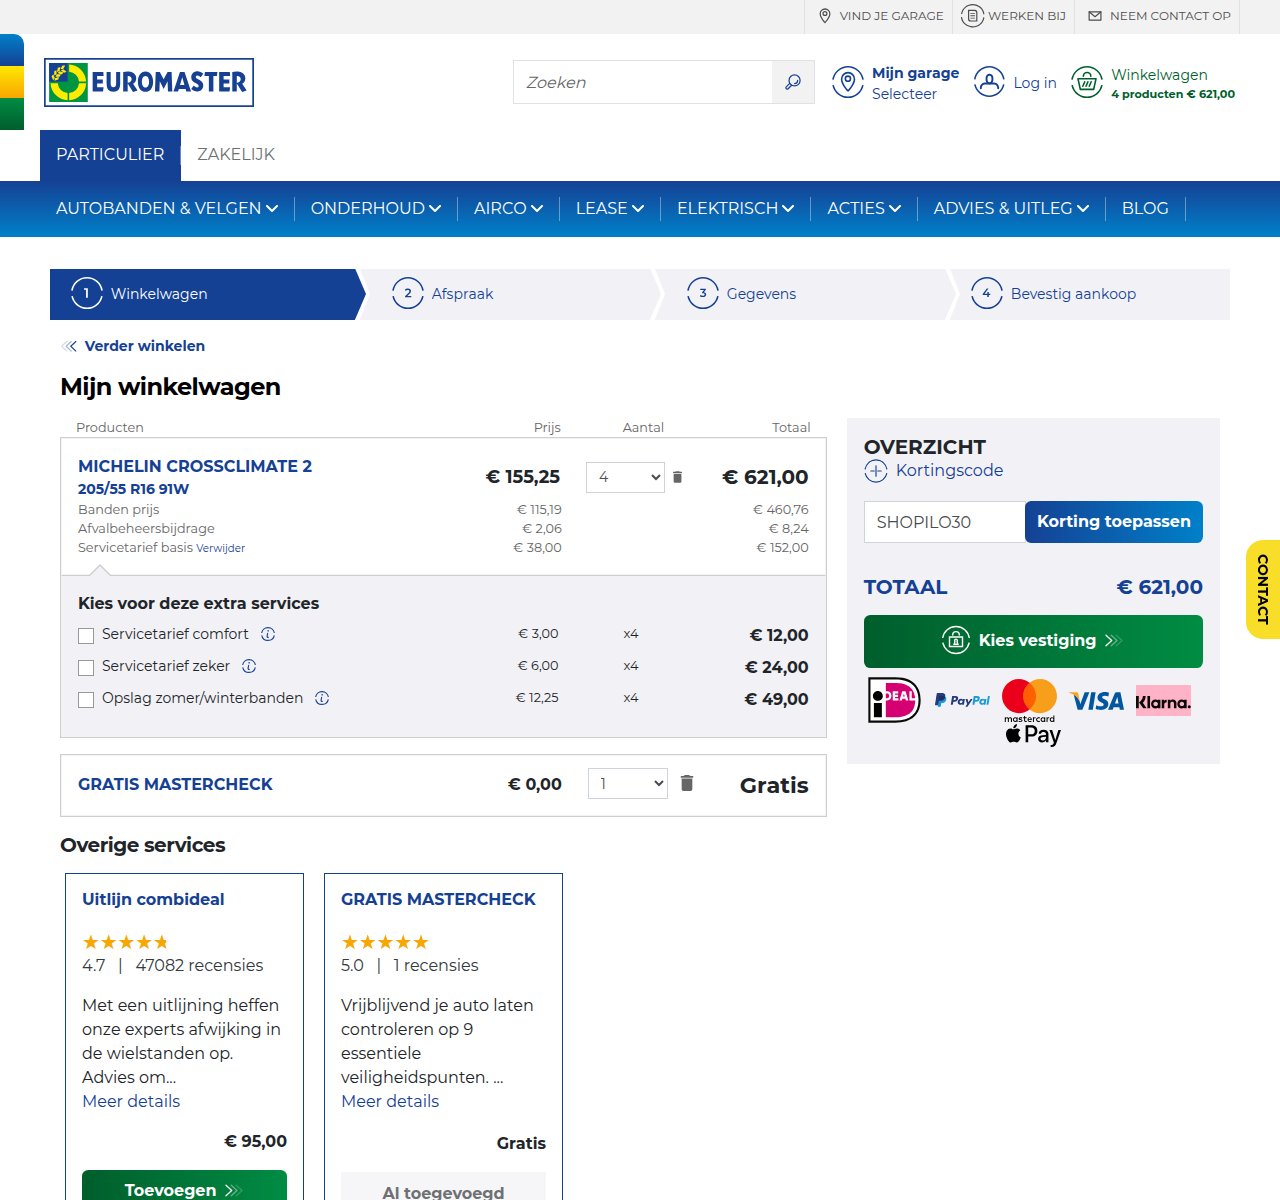Expand Airco menu
Viewport: 1280px width, 1200px height.
(509, 208)
